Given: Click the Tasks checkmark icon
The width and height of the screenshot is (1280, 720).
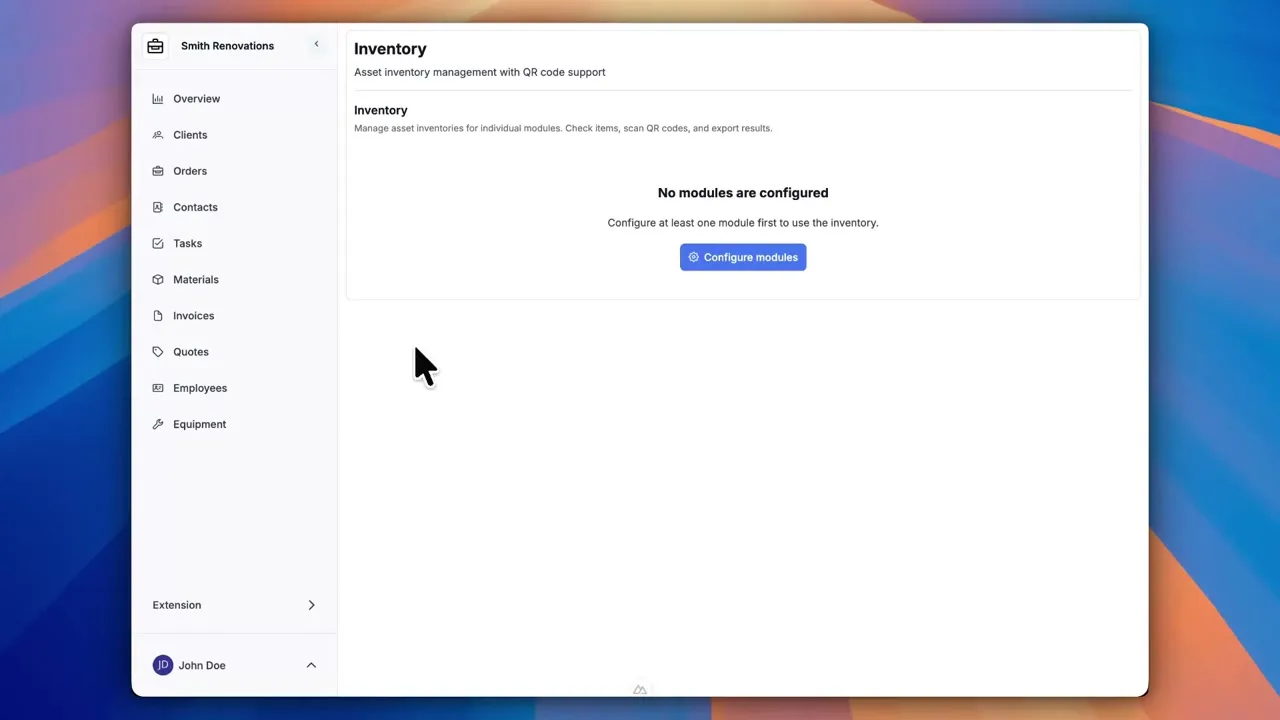Looking at the screenshot, I should [158, 243].
